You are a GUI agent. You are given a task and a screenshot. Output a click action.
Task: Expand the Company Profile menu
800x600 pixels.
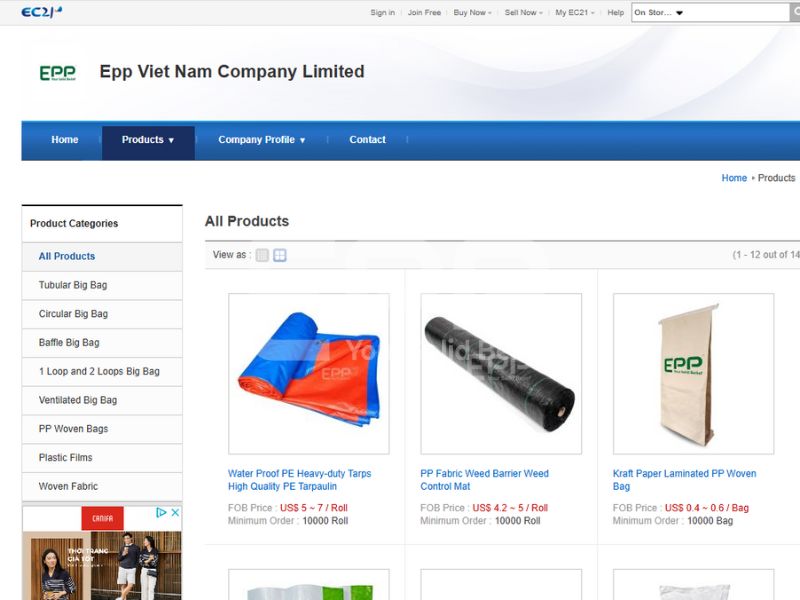(262, 140)
